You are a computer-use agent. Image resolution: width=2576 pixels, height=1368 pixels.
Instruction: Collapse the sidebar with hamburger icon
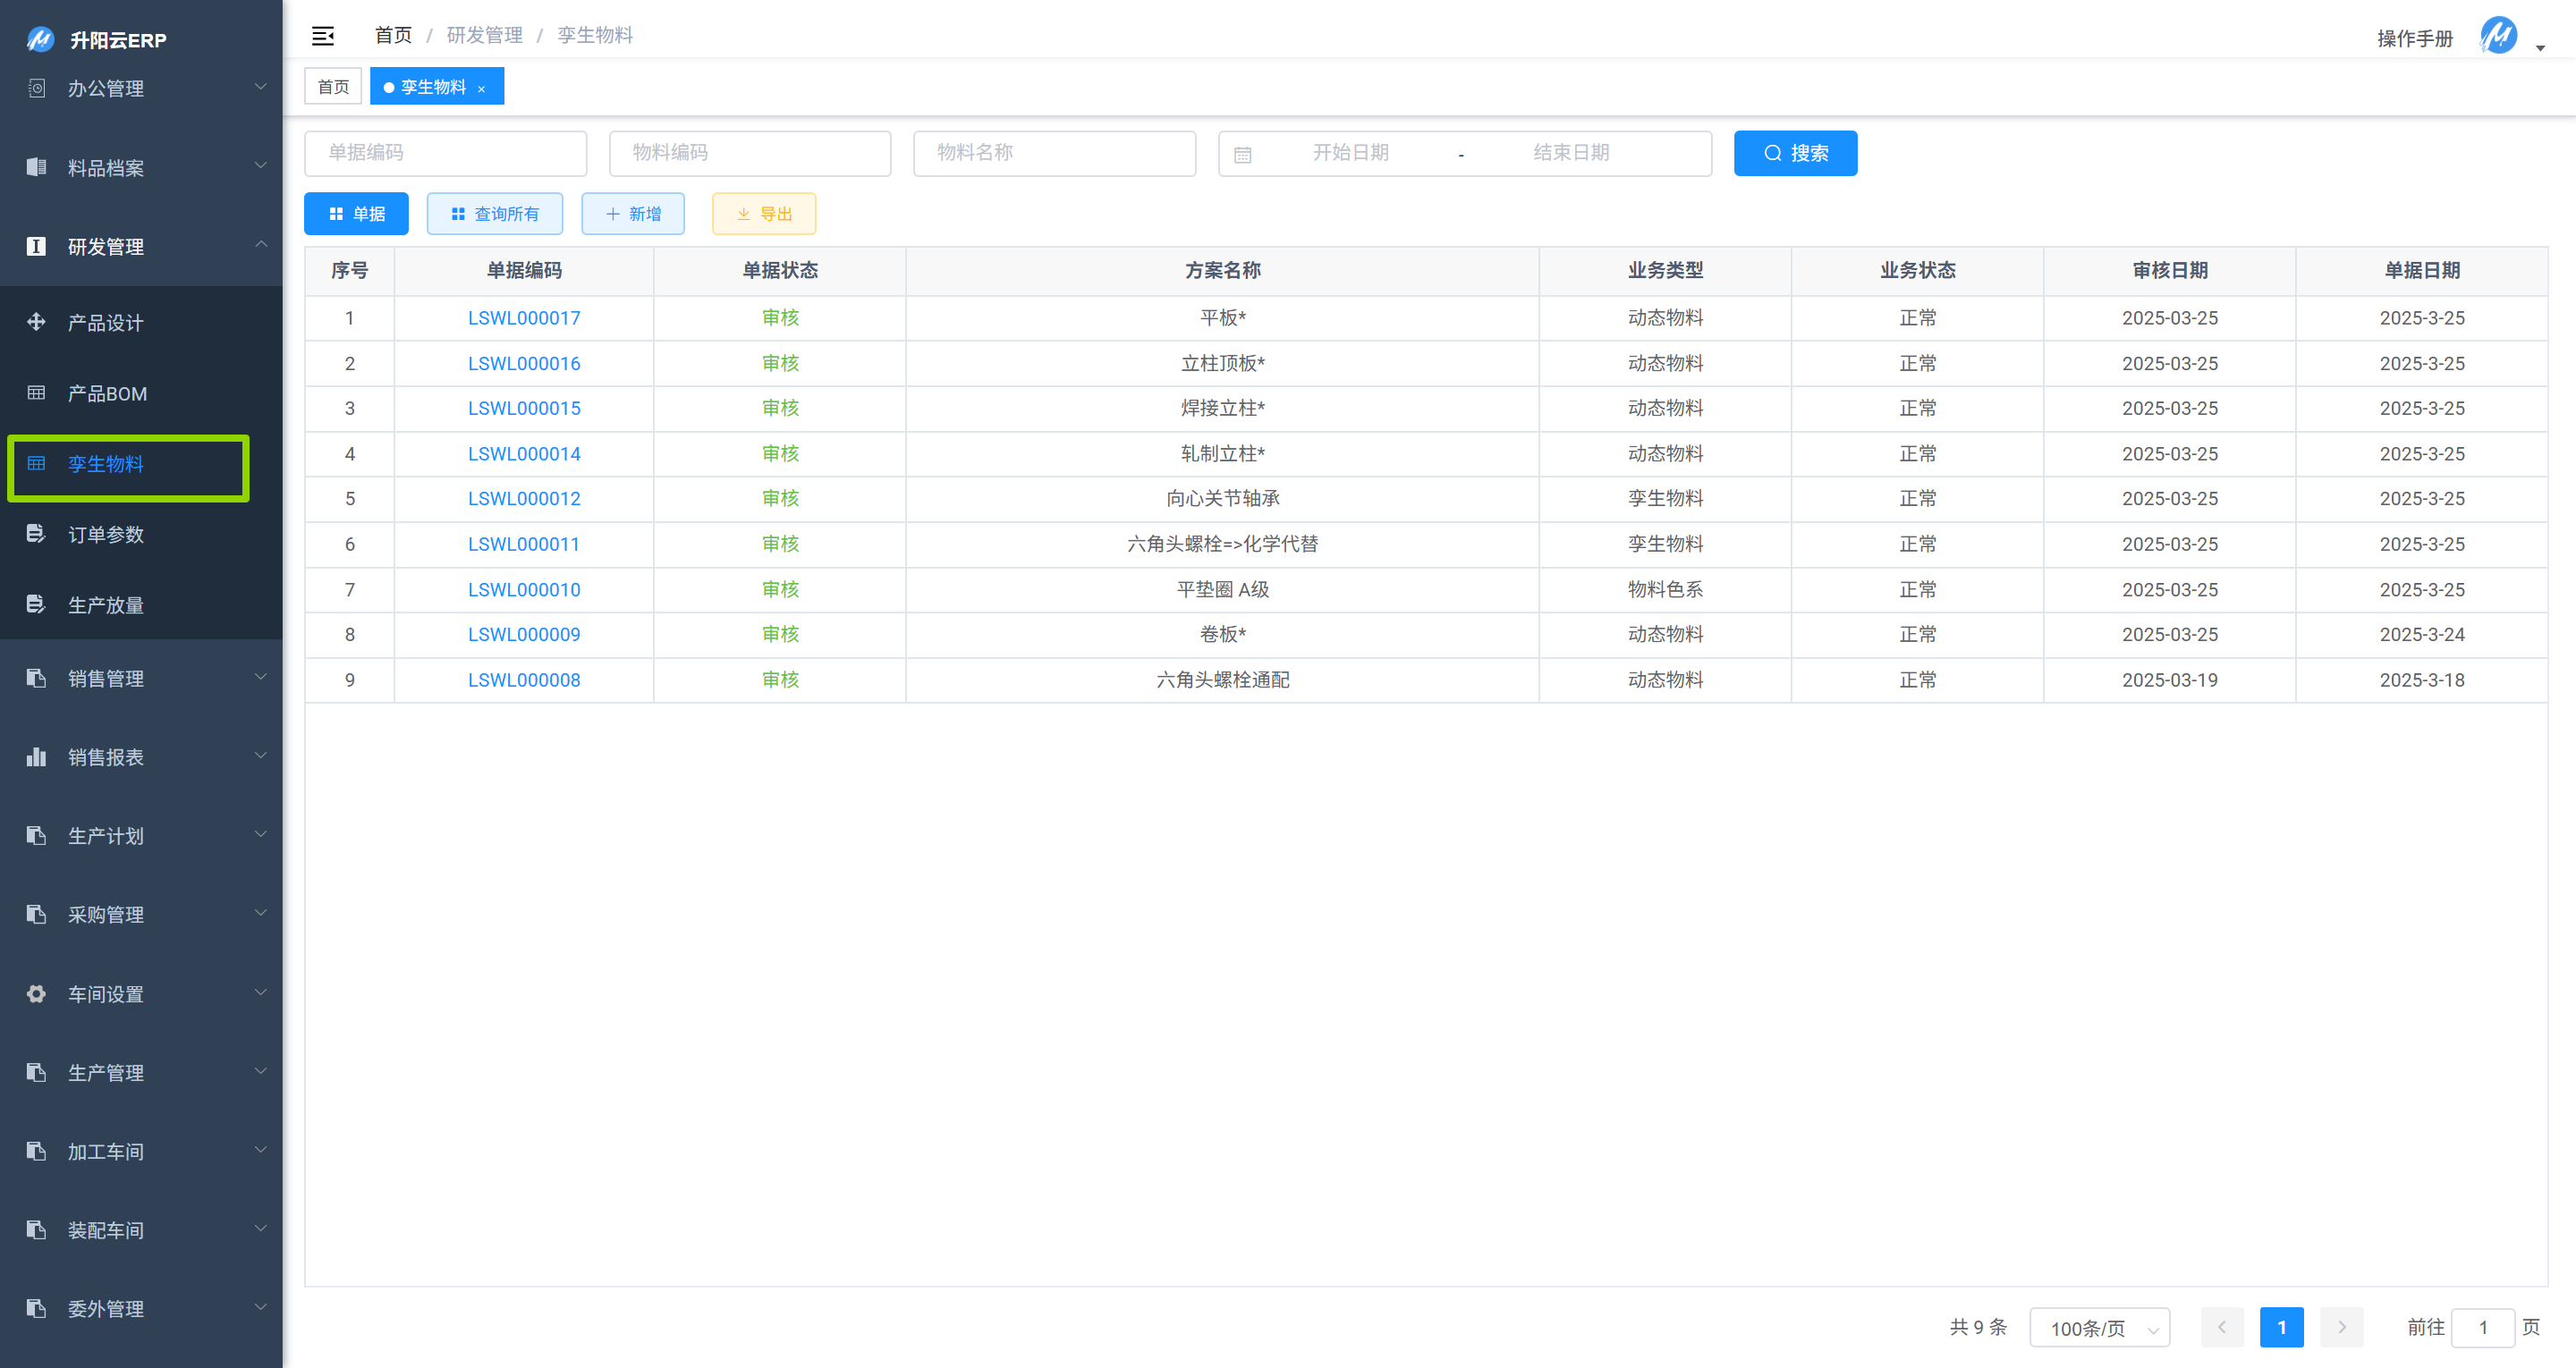[x=322, y=36]
